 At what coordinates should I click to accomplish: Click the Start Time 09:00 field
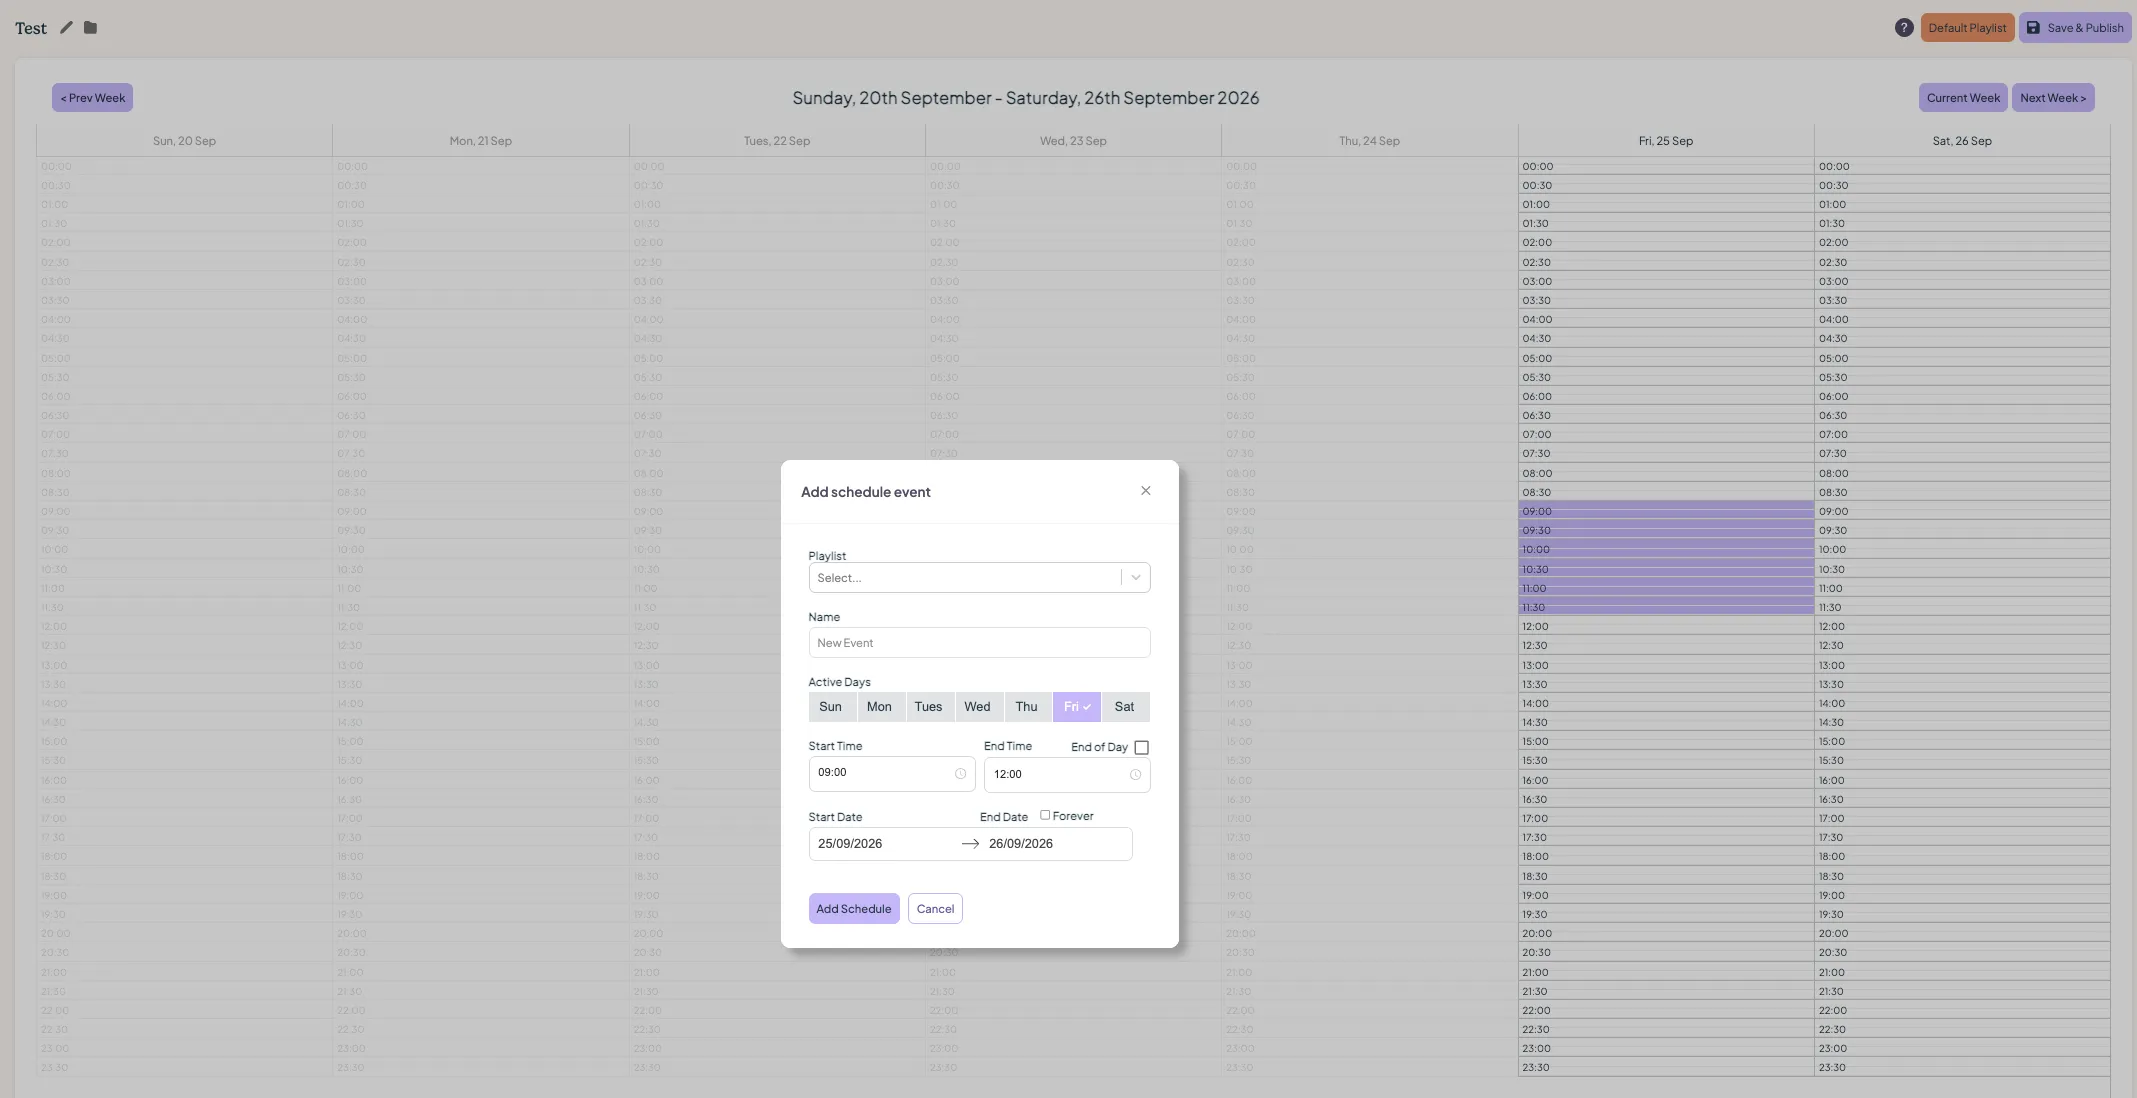pos(891,773)
